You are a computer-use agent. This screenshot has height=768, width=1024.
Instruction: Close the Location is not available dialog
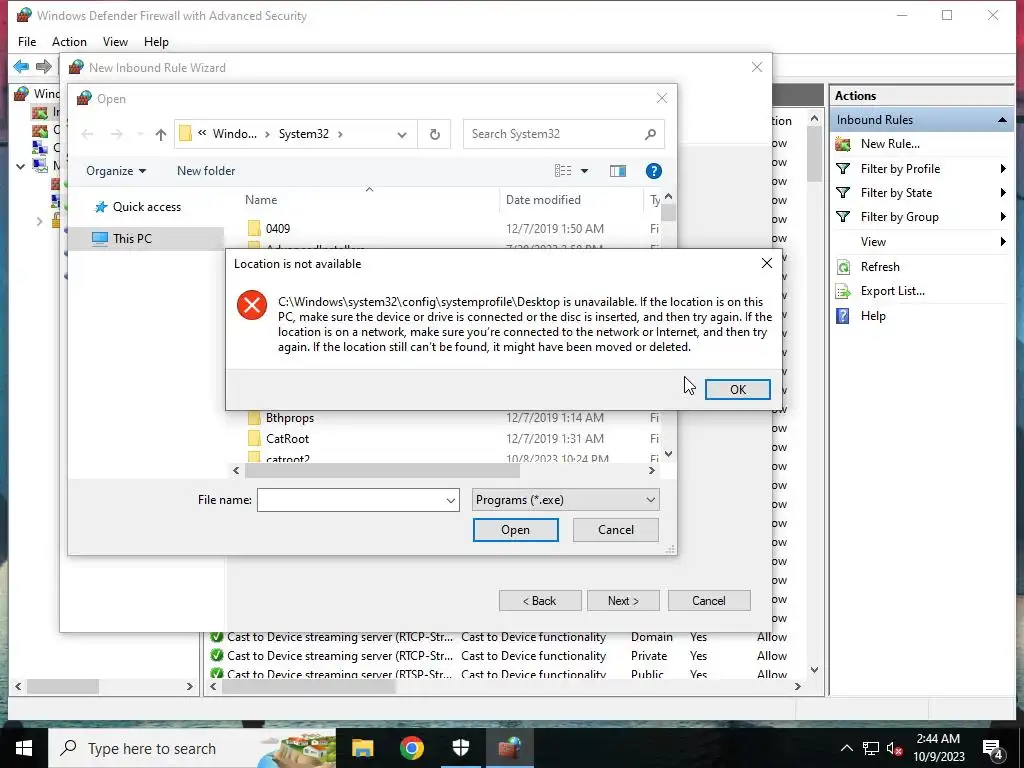click(x=767, y=263)
